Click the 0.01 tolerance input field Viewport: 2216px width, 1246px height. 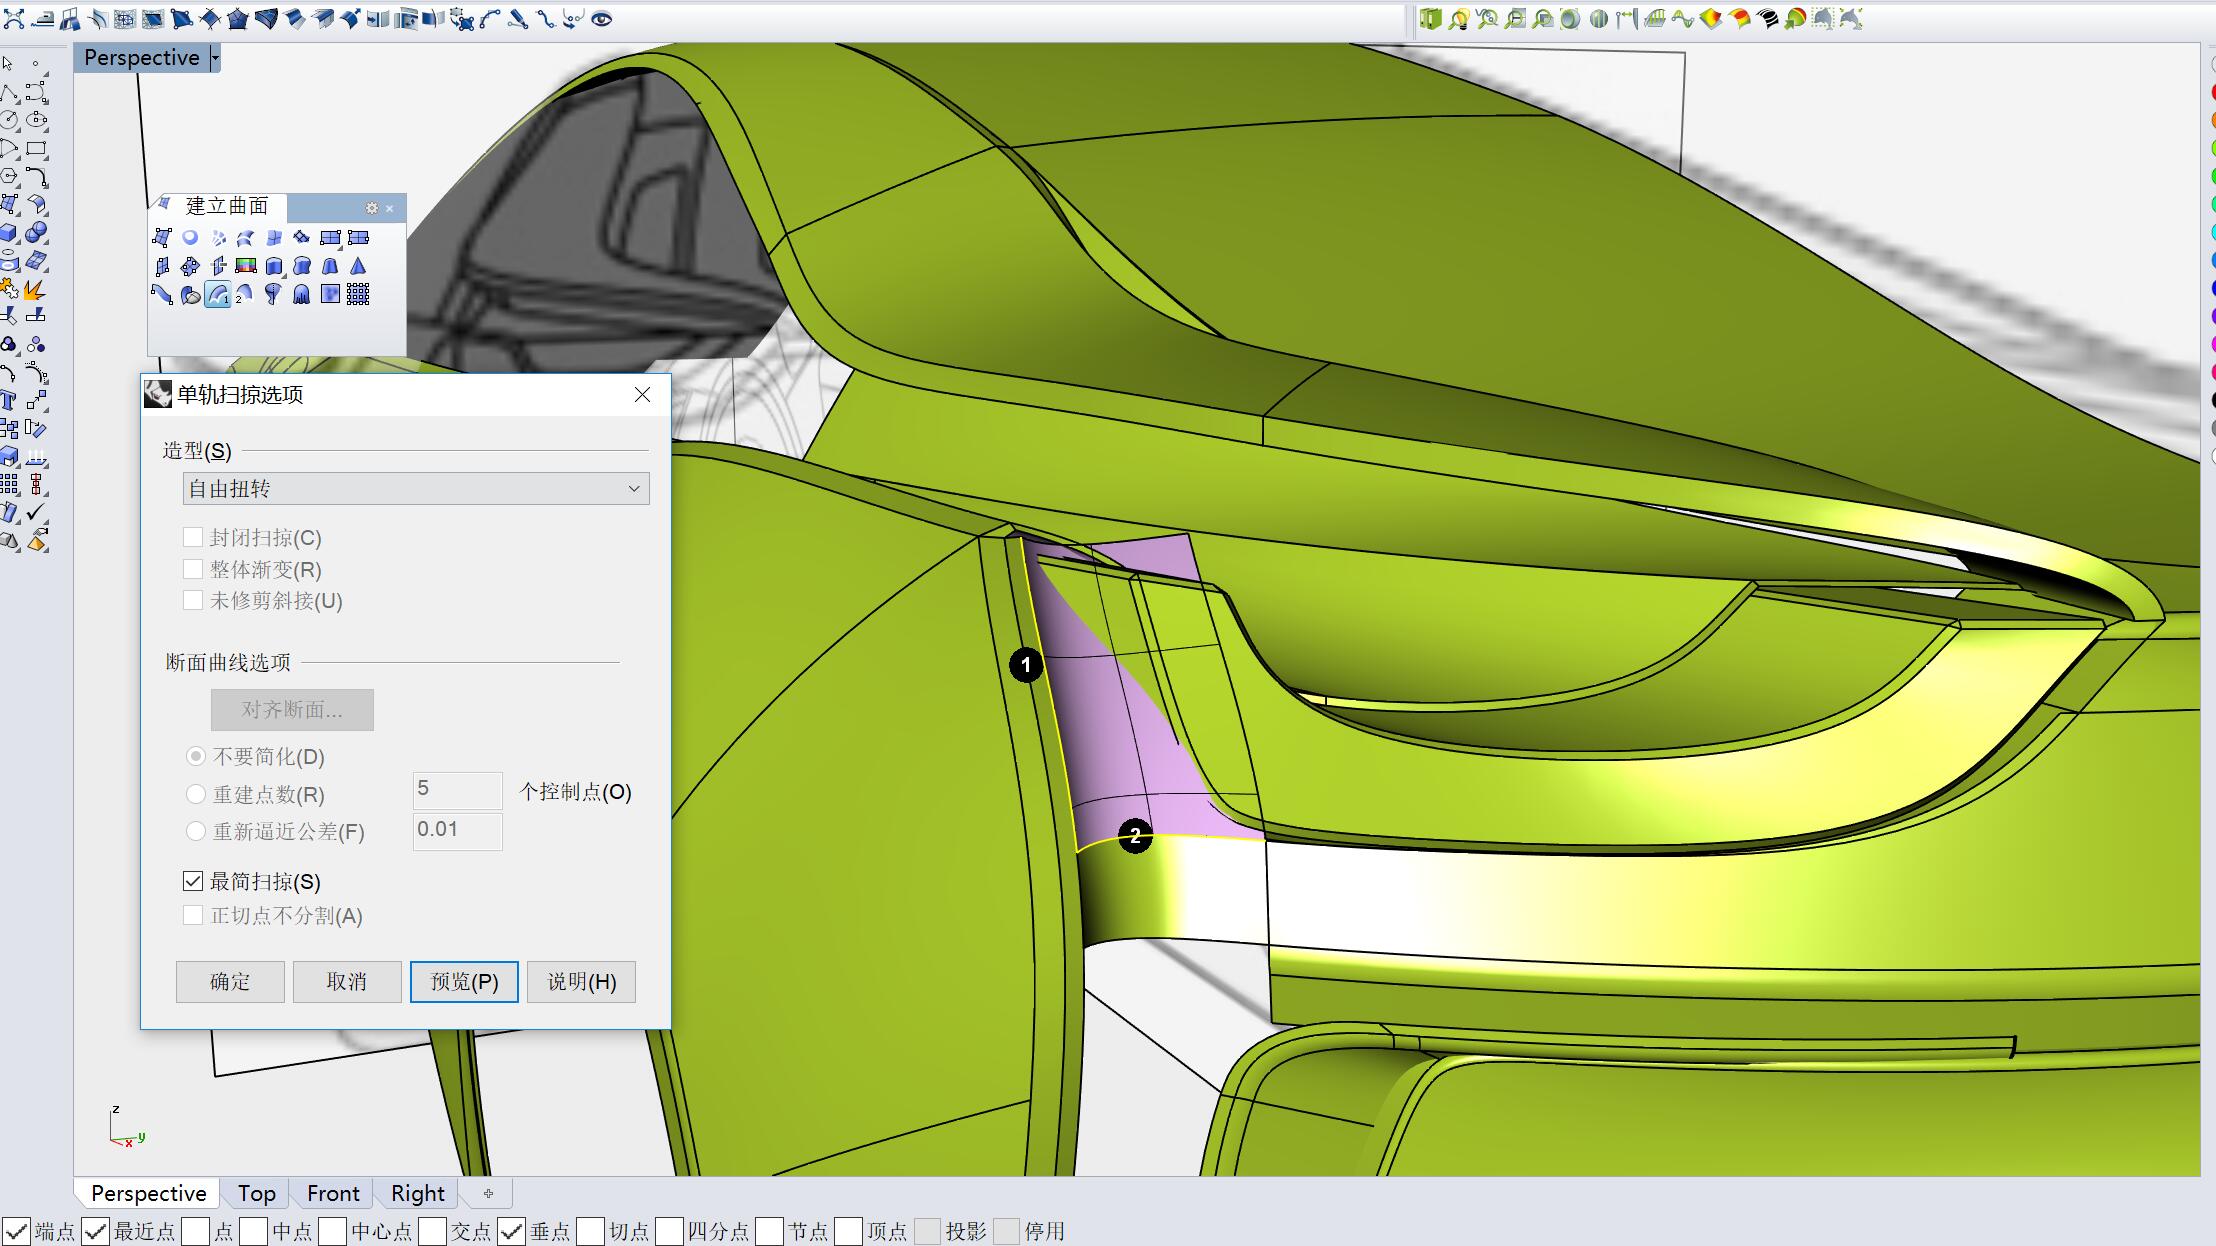click(x=457, y=831)
